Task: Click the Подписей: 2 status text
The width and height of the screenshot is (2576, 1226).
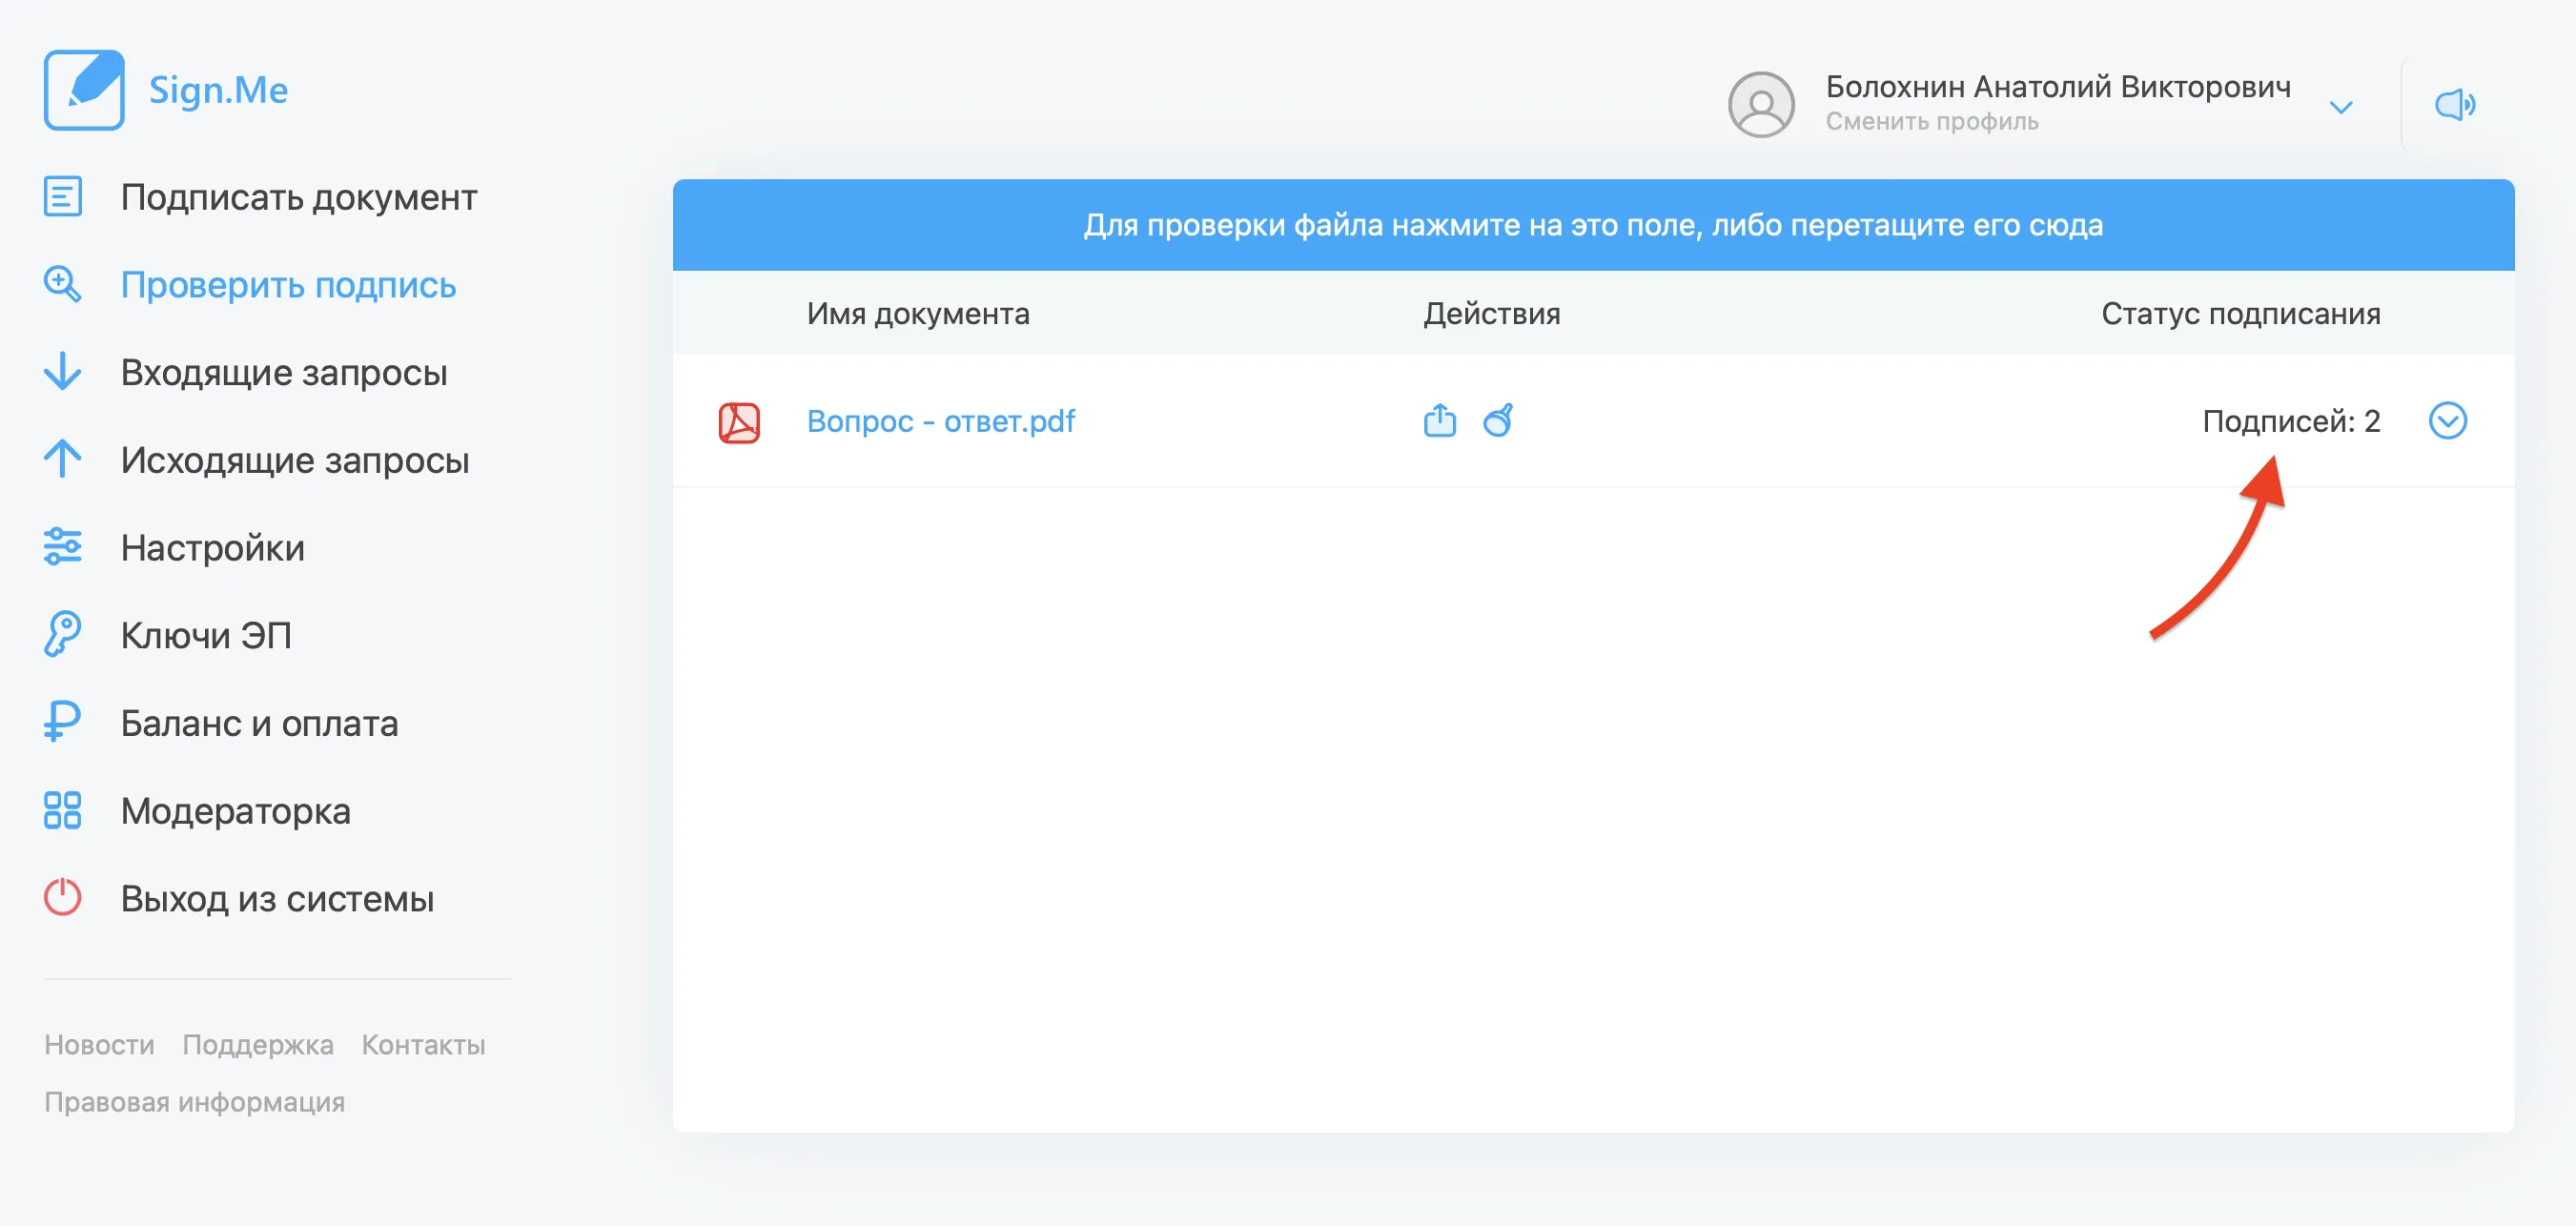Action: (x=2291, y=421)
